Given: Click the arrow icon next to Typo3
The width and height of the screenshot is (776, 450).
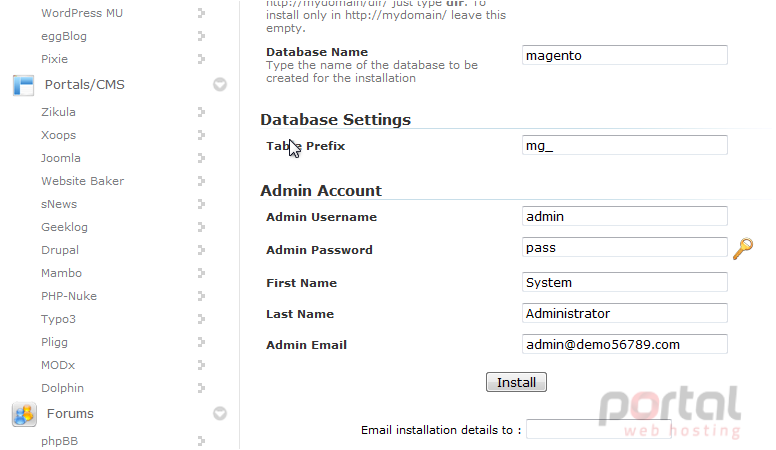Looking at the screenshot, I should tap(201, 319).
